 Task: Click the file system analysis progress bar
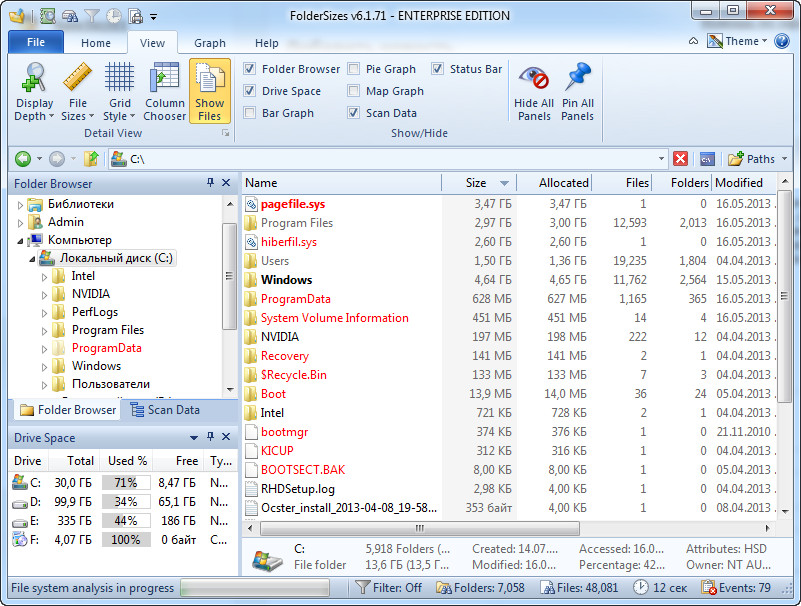[255, 588]
